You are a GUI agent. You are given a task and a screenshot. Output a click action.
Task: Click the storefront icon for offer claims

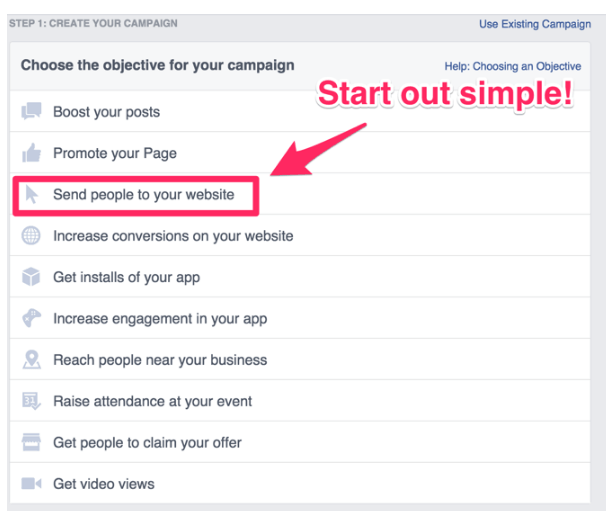(x=31, y=442)
